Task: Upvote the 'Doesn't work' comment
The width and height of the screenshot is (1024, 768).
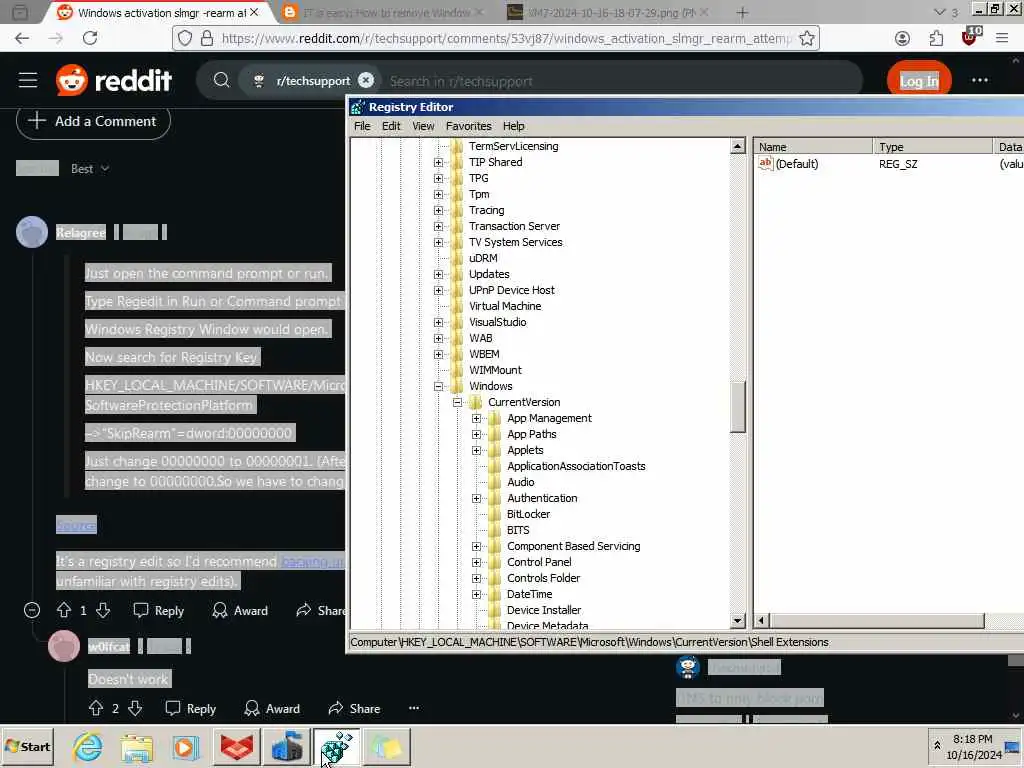Action: pyautogui.click(x=96, y=708)
